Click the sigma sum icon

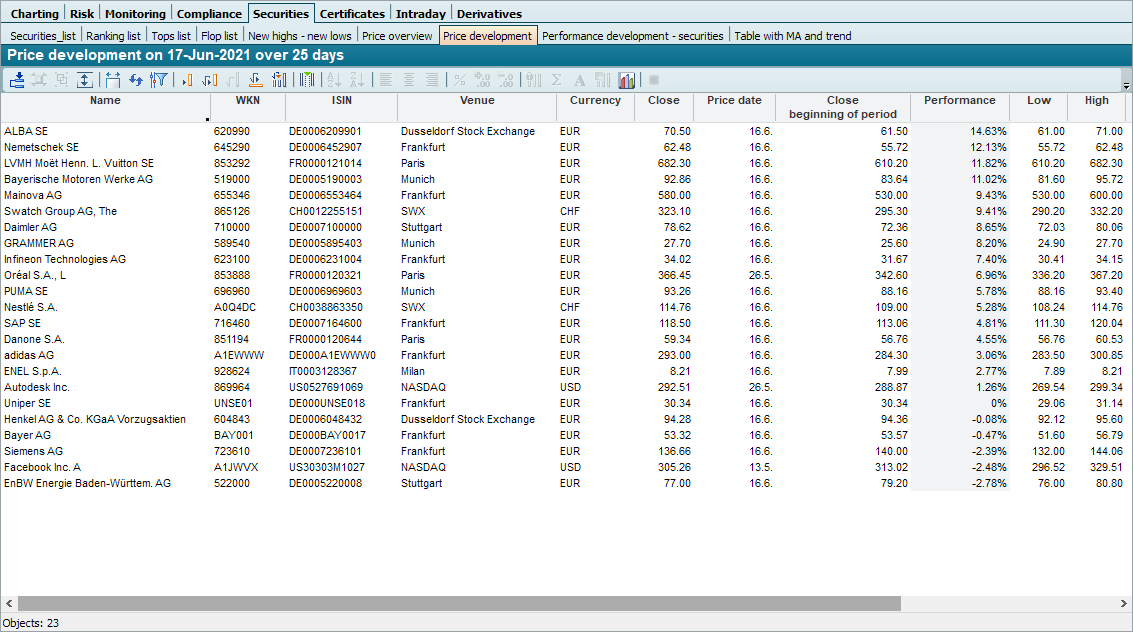pos(556,80)
